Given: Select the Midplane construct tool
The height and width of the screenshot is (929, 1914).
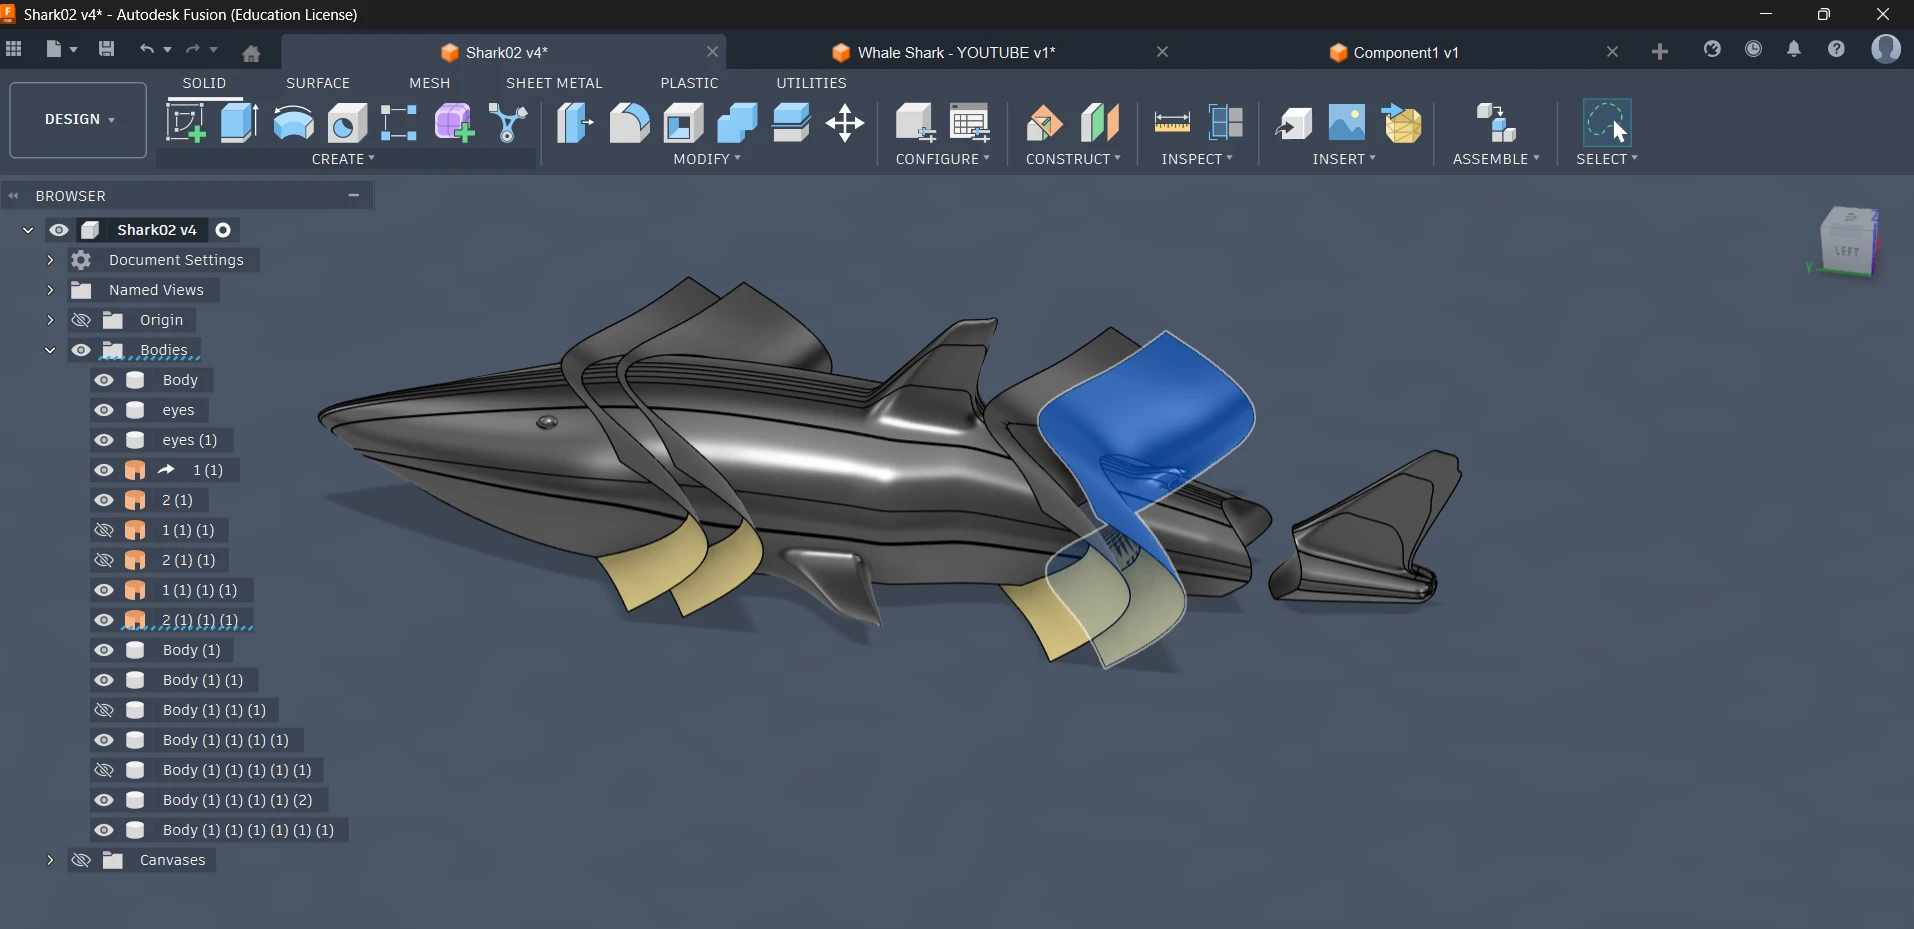Looking at the screenshot, I should [1099, 123].
